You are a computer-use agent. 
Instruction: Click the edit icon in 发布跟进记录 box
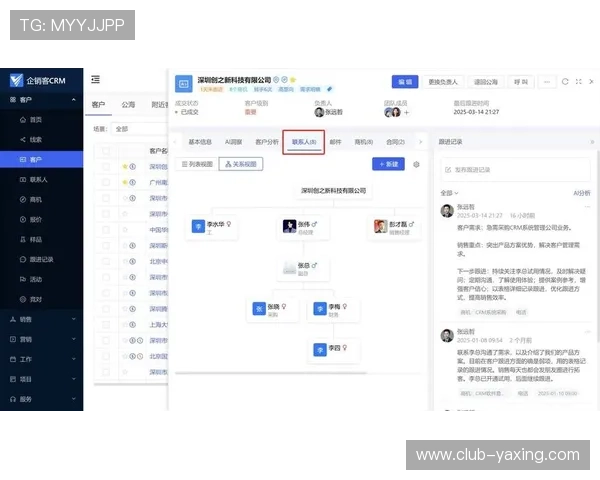tap(448, 170)
